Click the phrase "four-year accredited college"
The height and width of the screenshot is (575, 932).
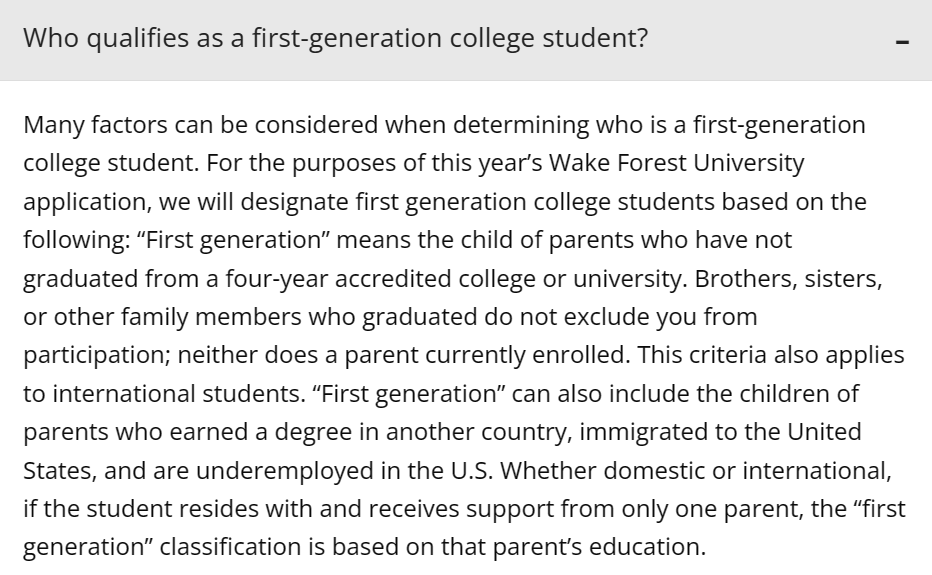point(380,279)
